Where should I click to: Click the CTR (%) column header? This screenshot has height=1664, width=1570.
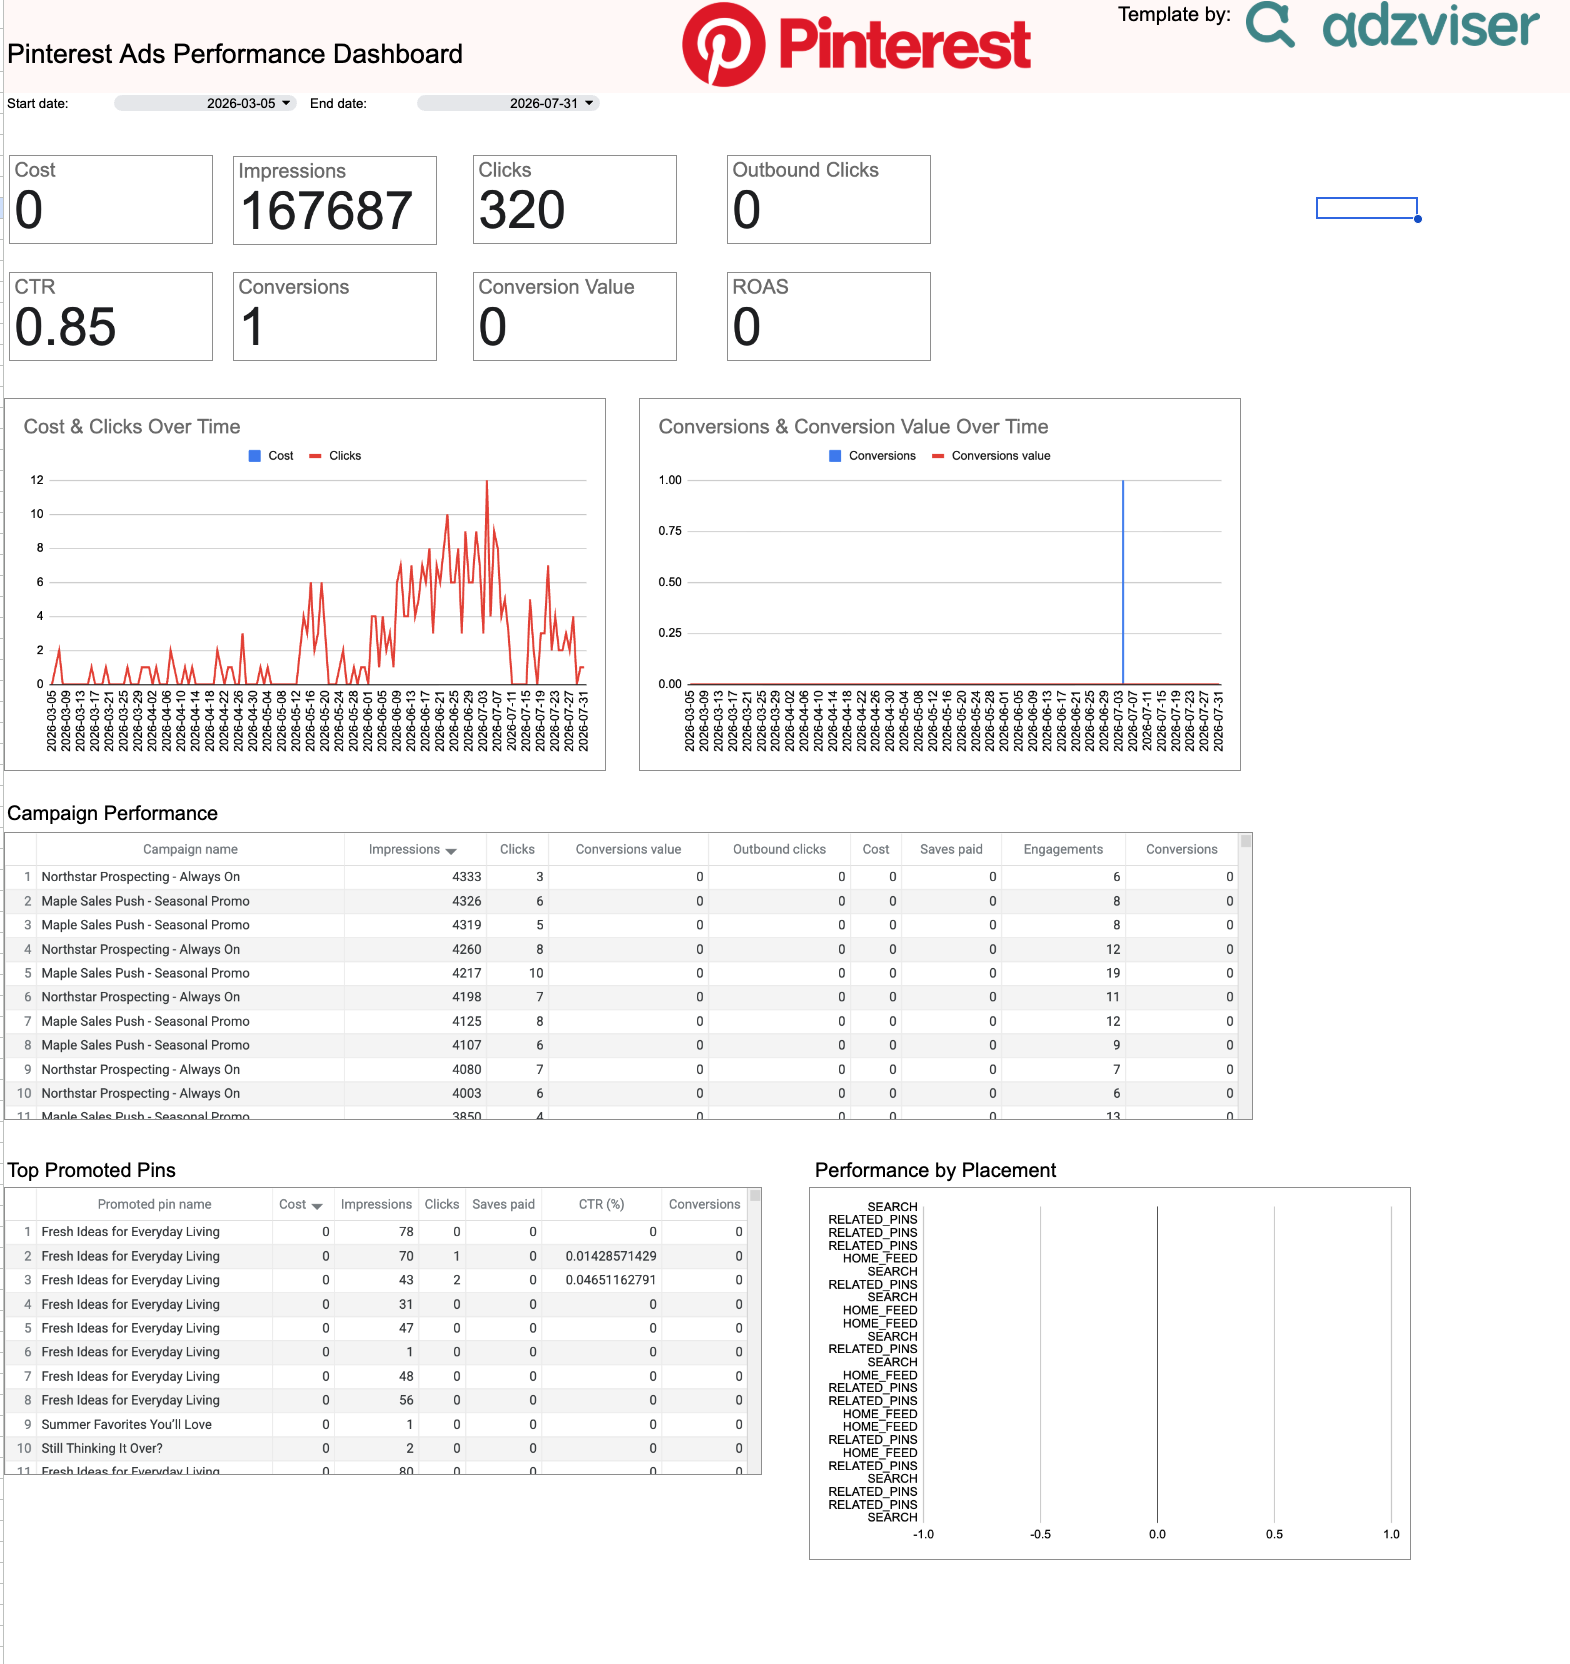click(601, 1204)
